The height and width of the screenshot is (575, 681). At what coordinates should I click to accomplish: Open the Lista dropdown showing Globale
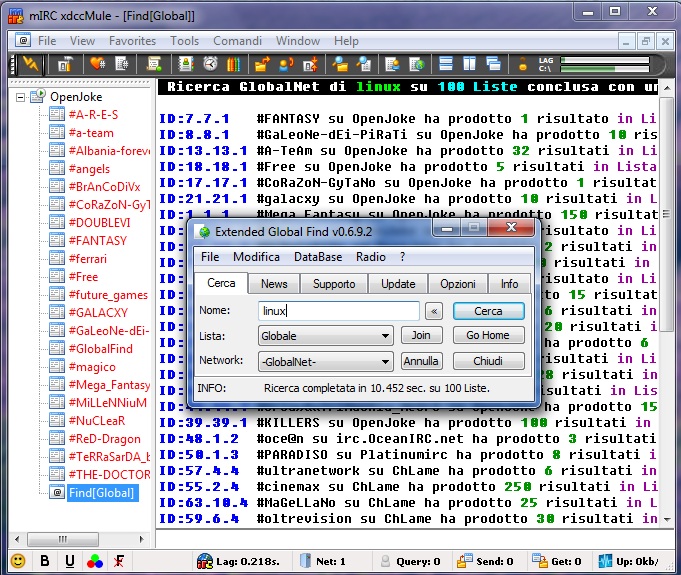[x=325, y=336]
